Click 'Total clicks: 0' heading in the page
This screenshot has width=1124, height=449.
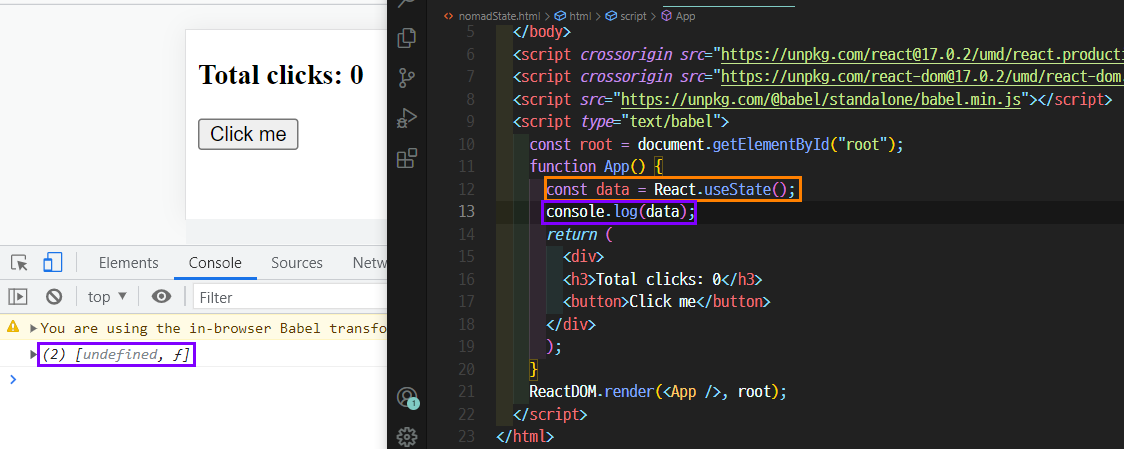pyautogui.click(x=281, y=75)
